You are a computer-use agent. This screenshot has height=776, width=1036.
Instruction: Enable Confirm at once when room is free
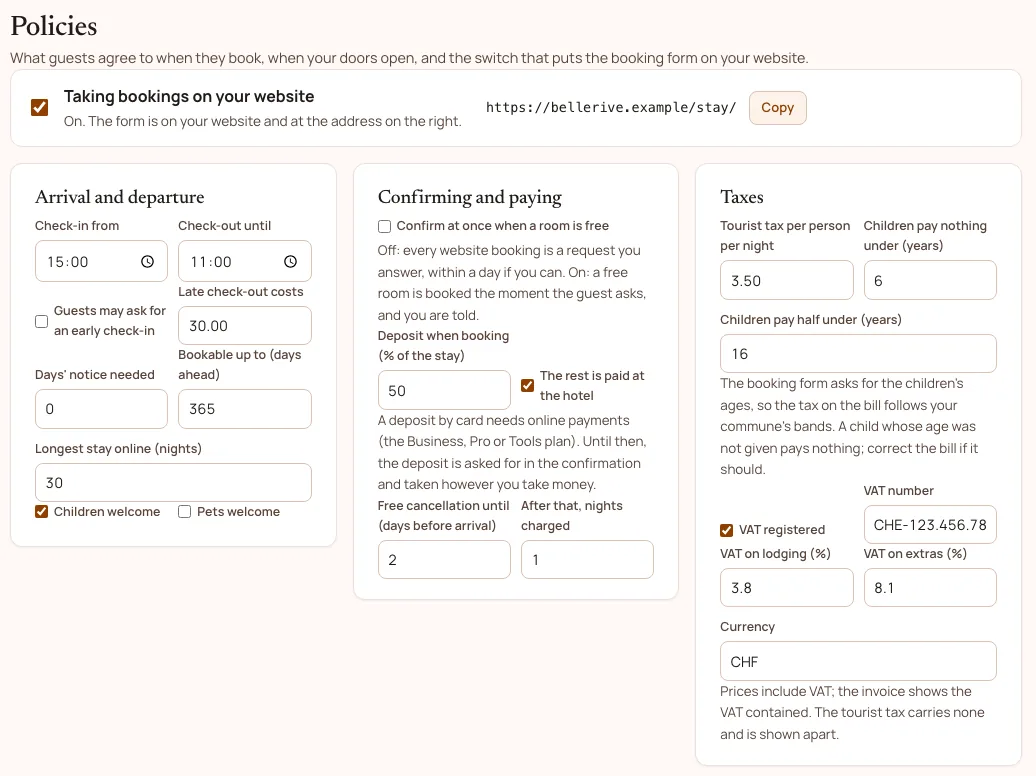tap(385, 226)
